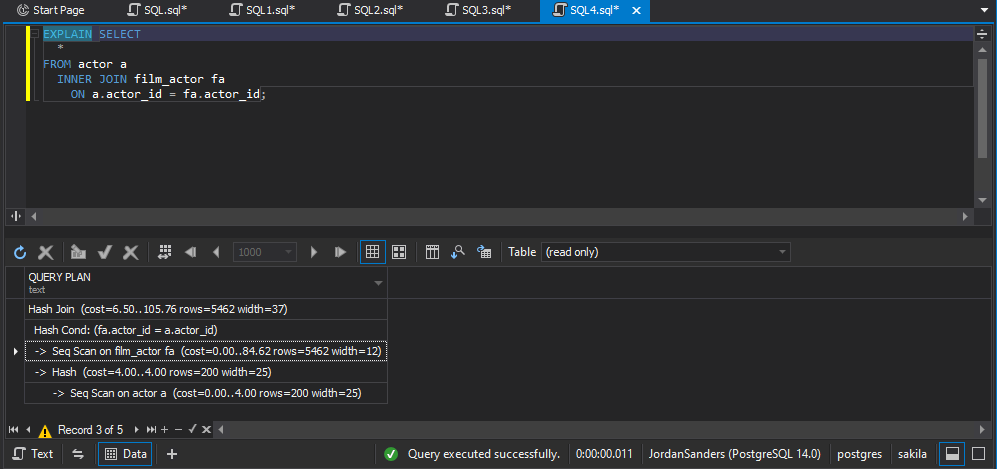This screenshot has height=469, width=997.
Task: Close the SQL4.sql tab
Action: click(x=636, y=10)
